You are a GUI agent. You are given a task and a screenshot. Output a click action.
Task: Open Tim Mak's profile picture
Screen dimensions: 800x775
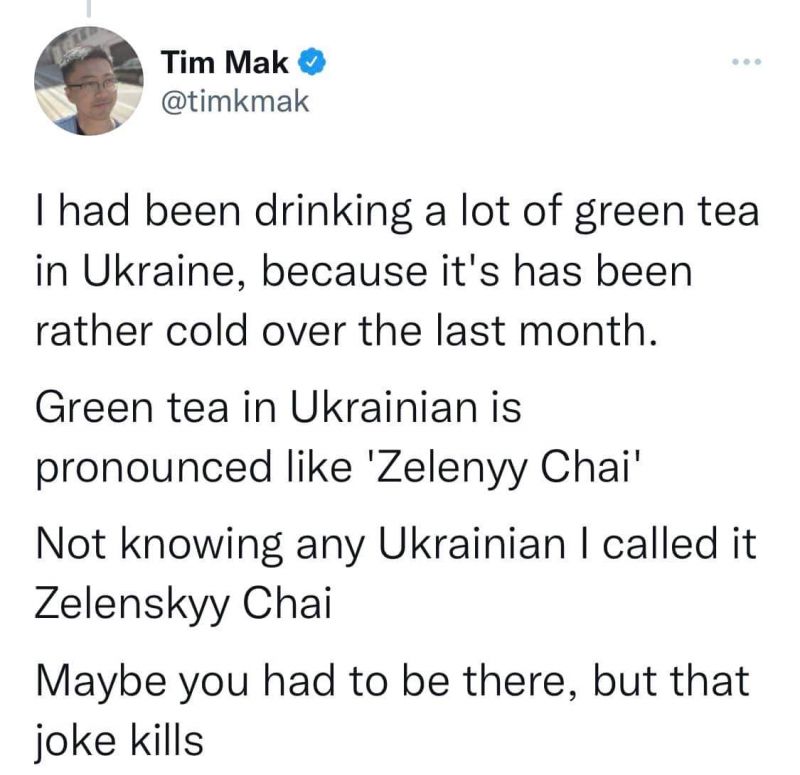pyautogui.click(x=89, y=81)
